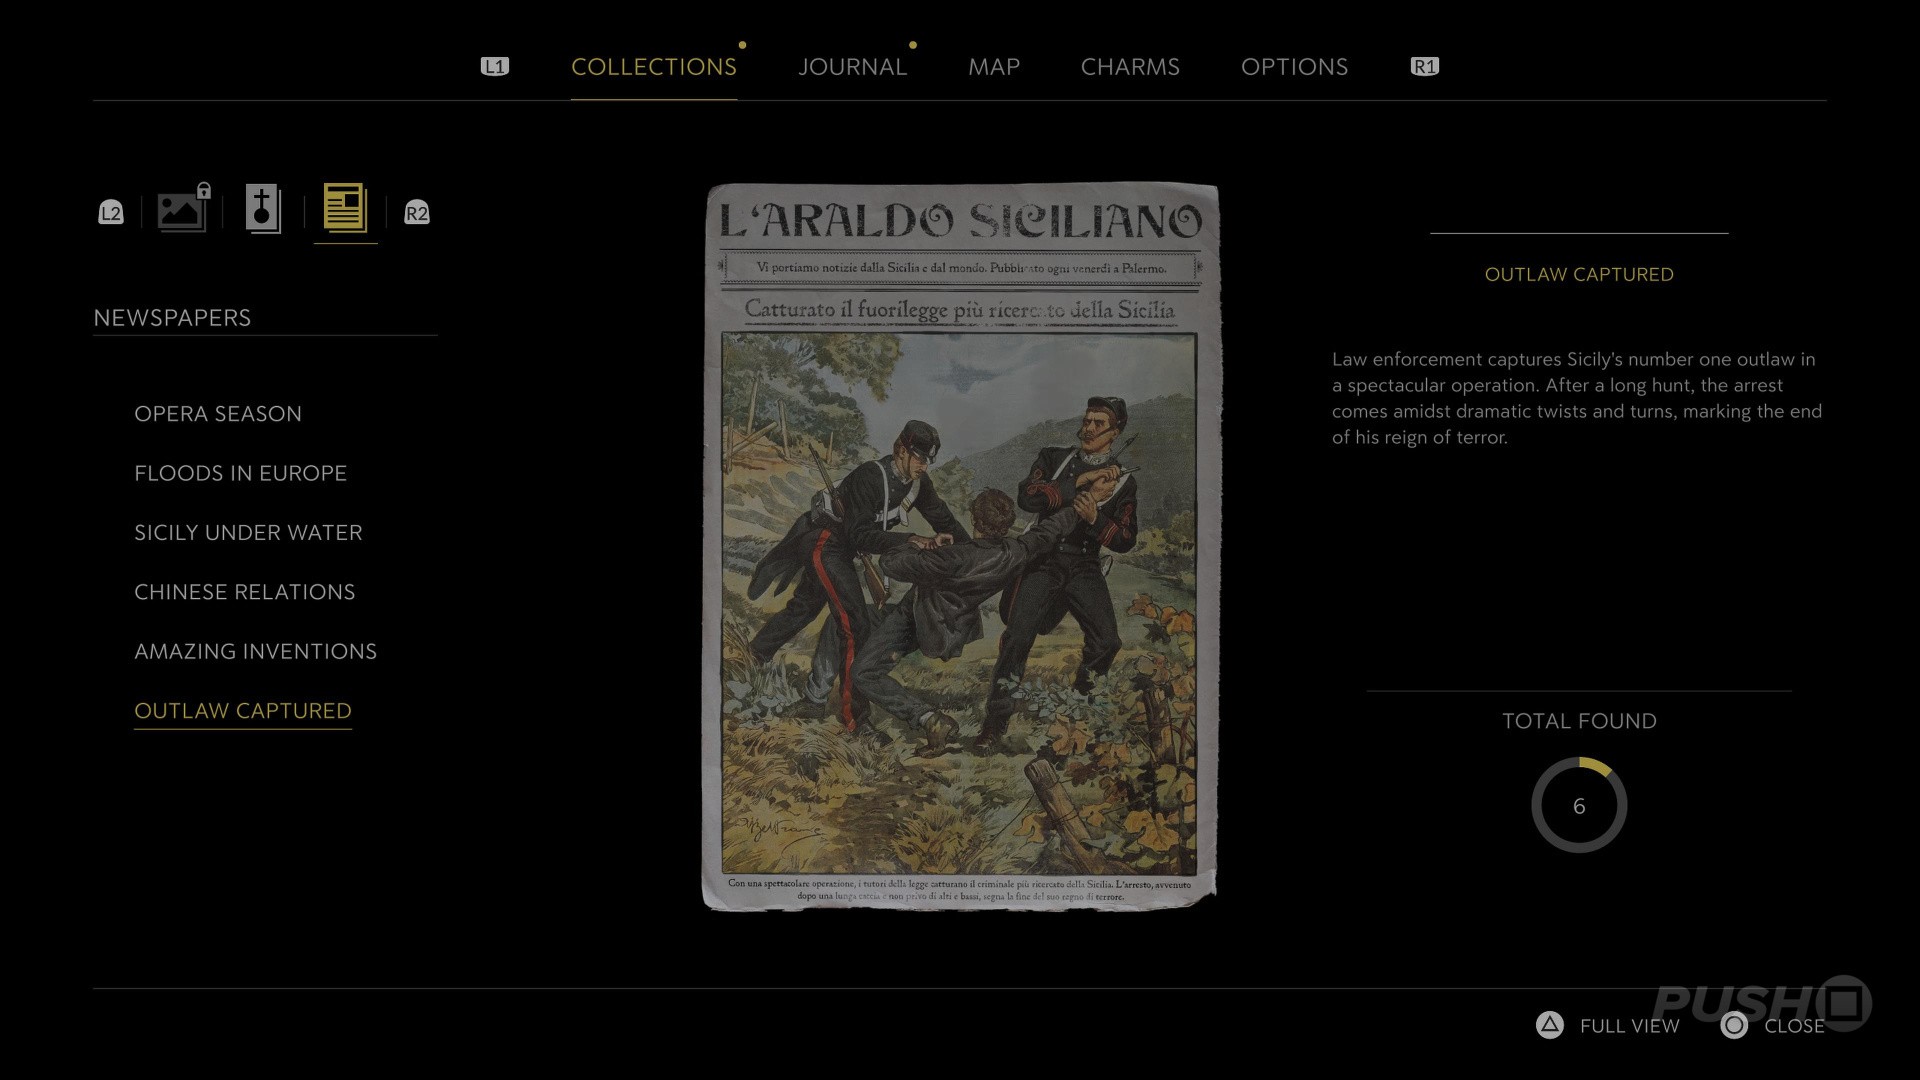Click the circle Close icon
Image resolution: width=1920 pixels, height=1080 pixels.
1734,1025
